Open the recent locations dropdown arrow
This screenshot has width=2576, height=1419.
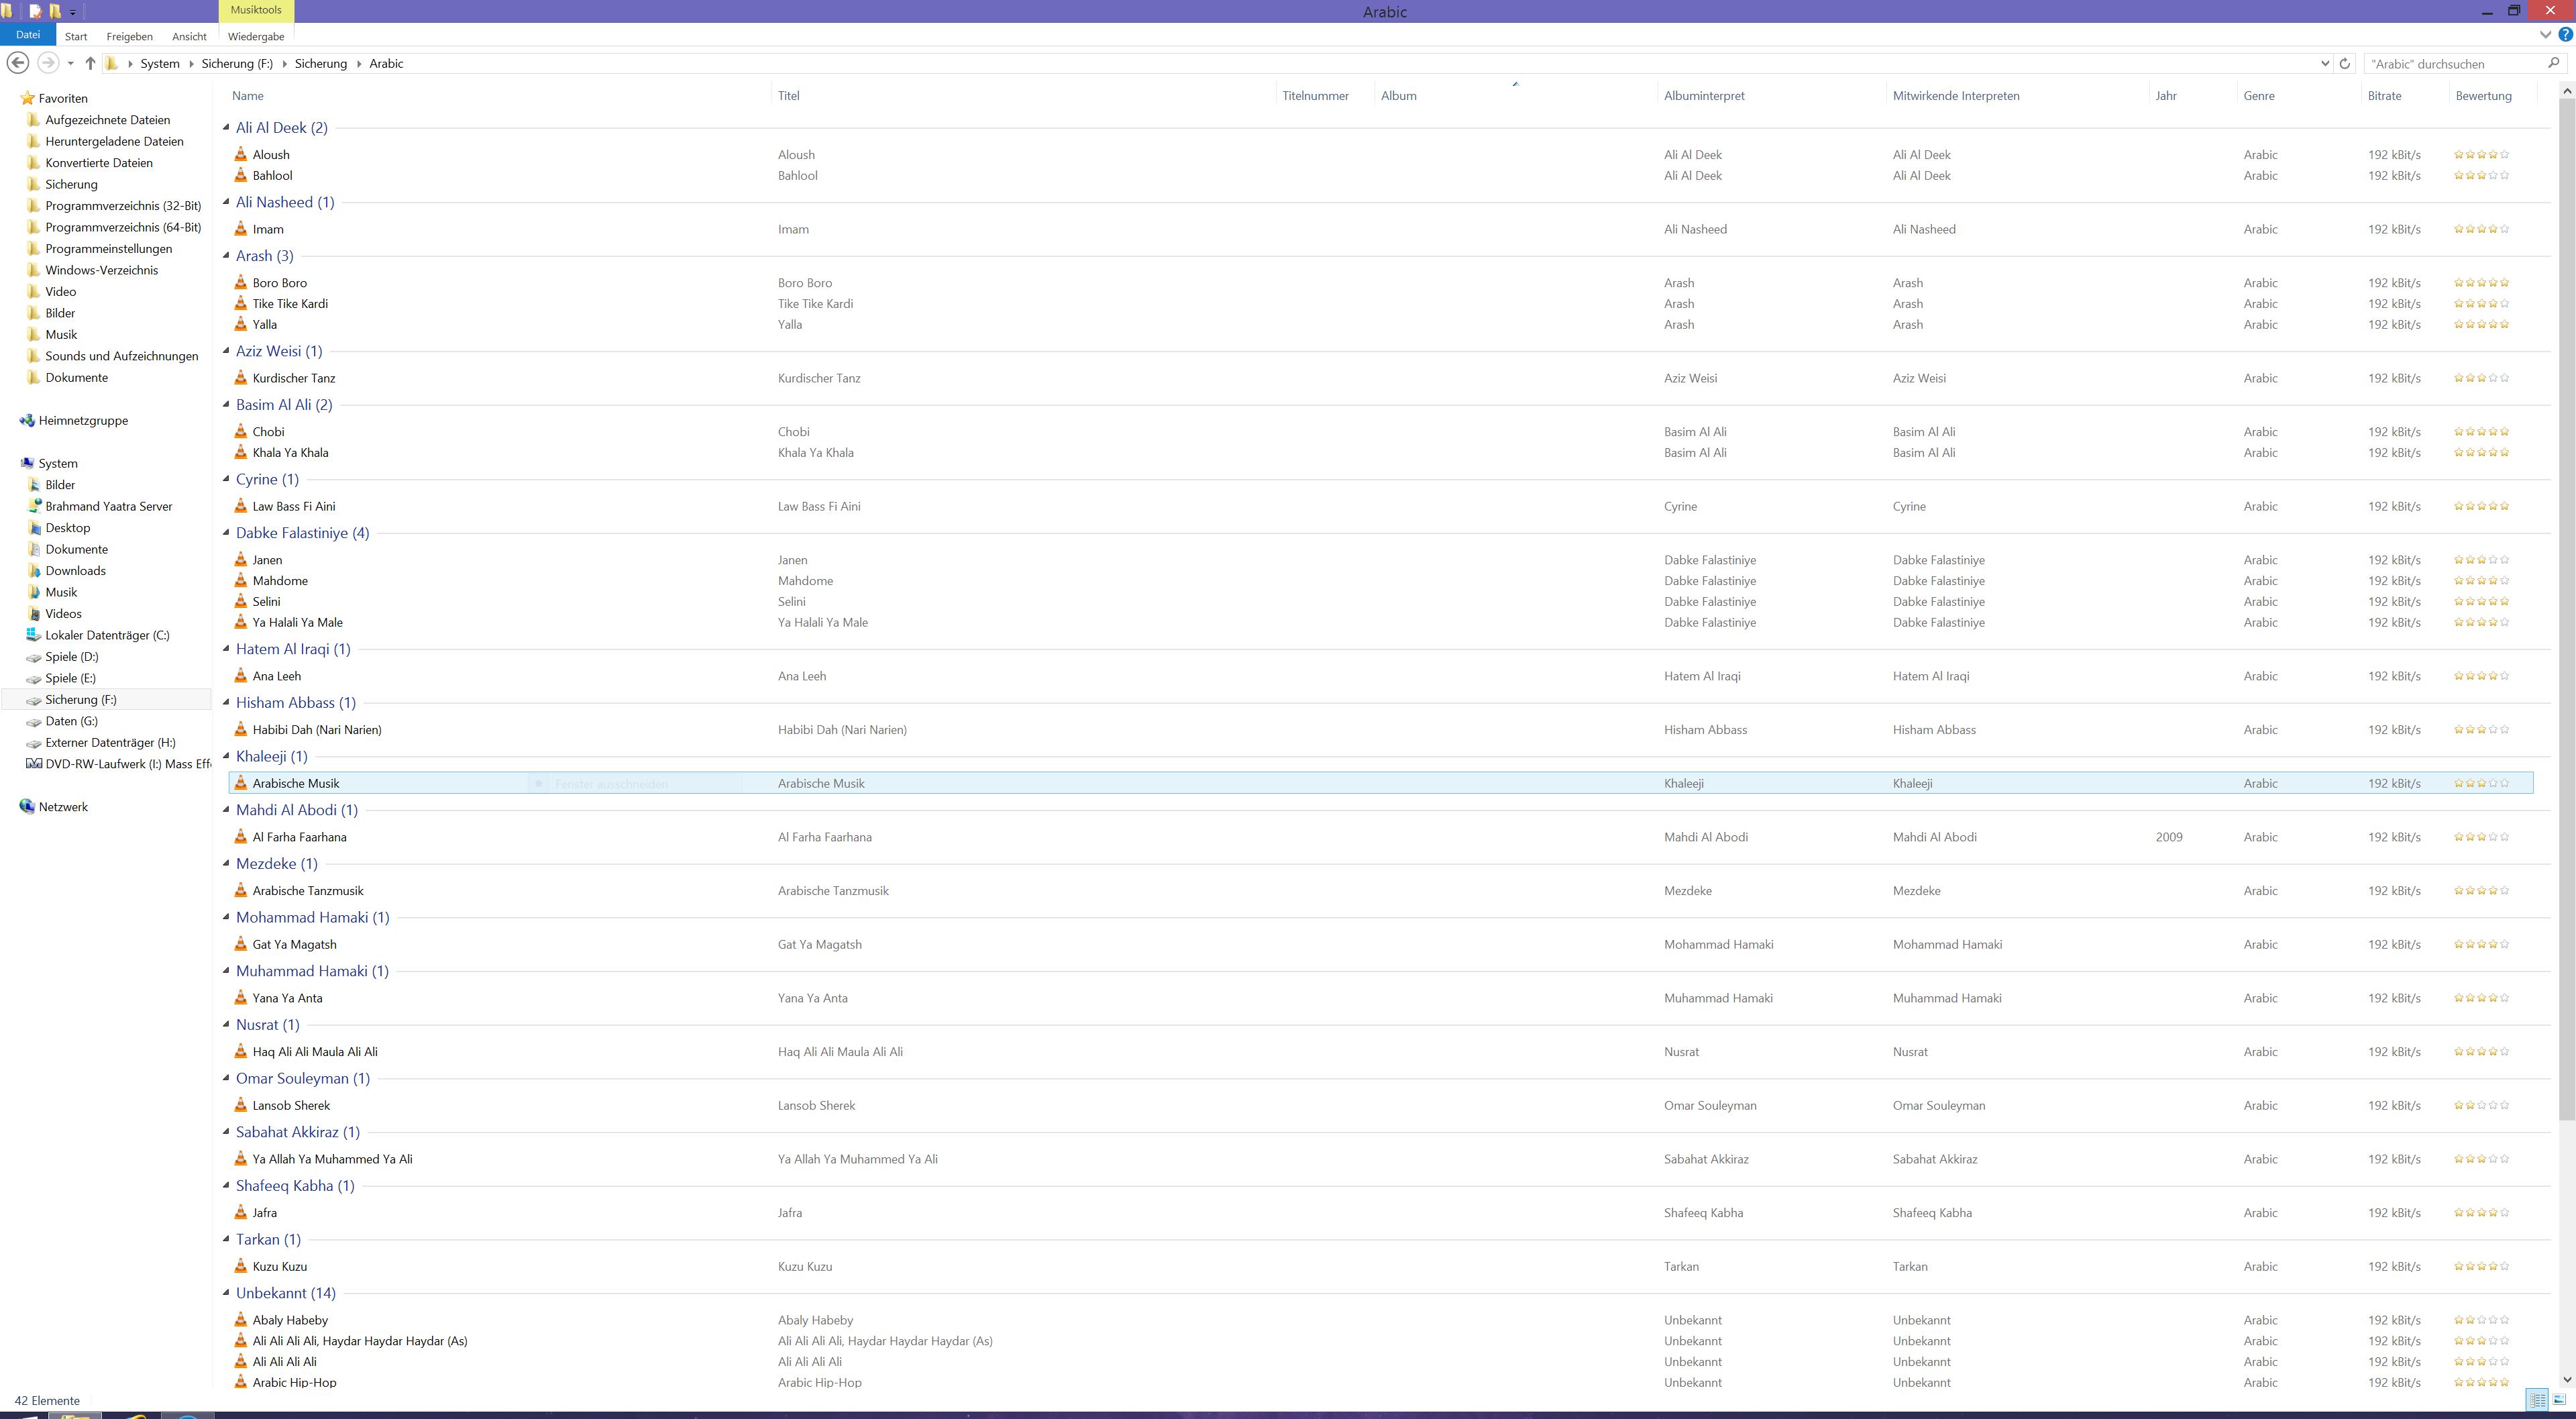(x=70, y=63)
